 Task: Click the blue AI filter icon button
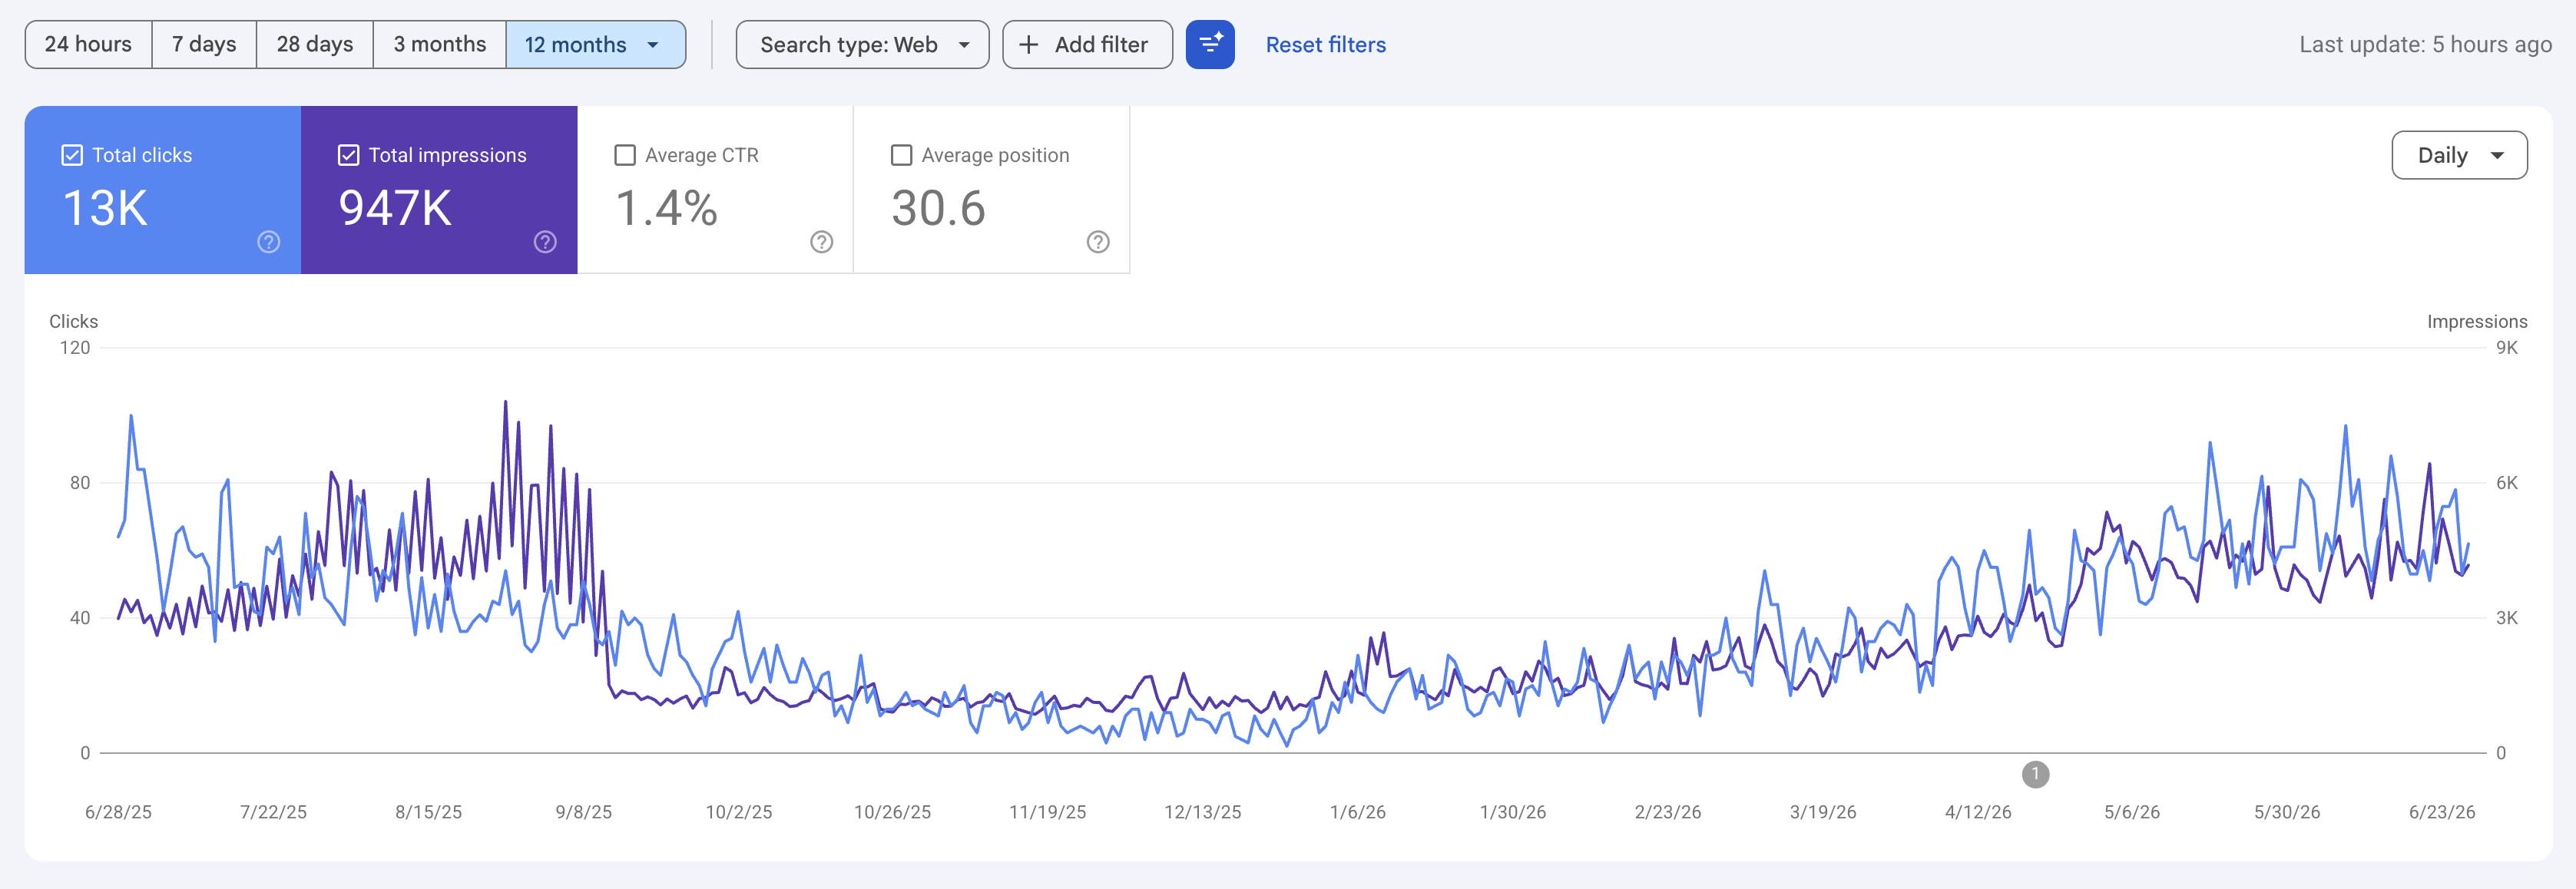[x=1210, y=45]
